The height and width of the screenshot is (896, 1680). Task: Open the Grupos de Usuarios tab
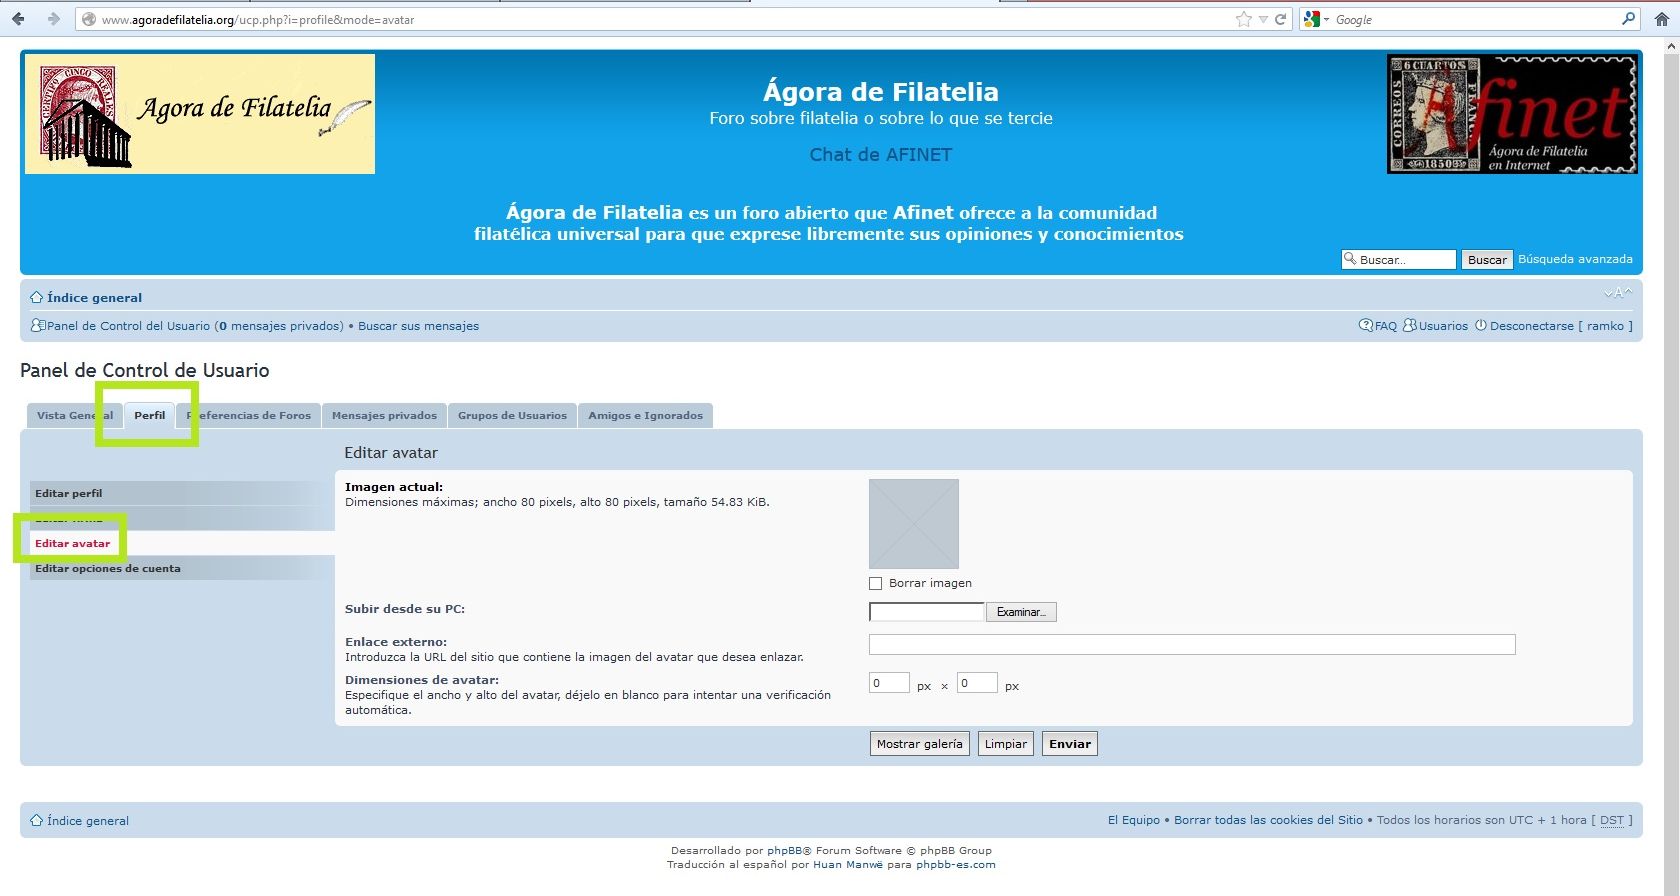[512, 415]
